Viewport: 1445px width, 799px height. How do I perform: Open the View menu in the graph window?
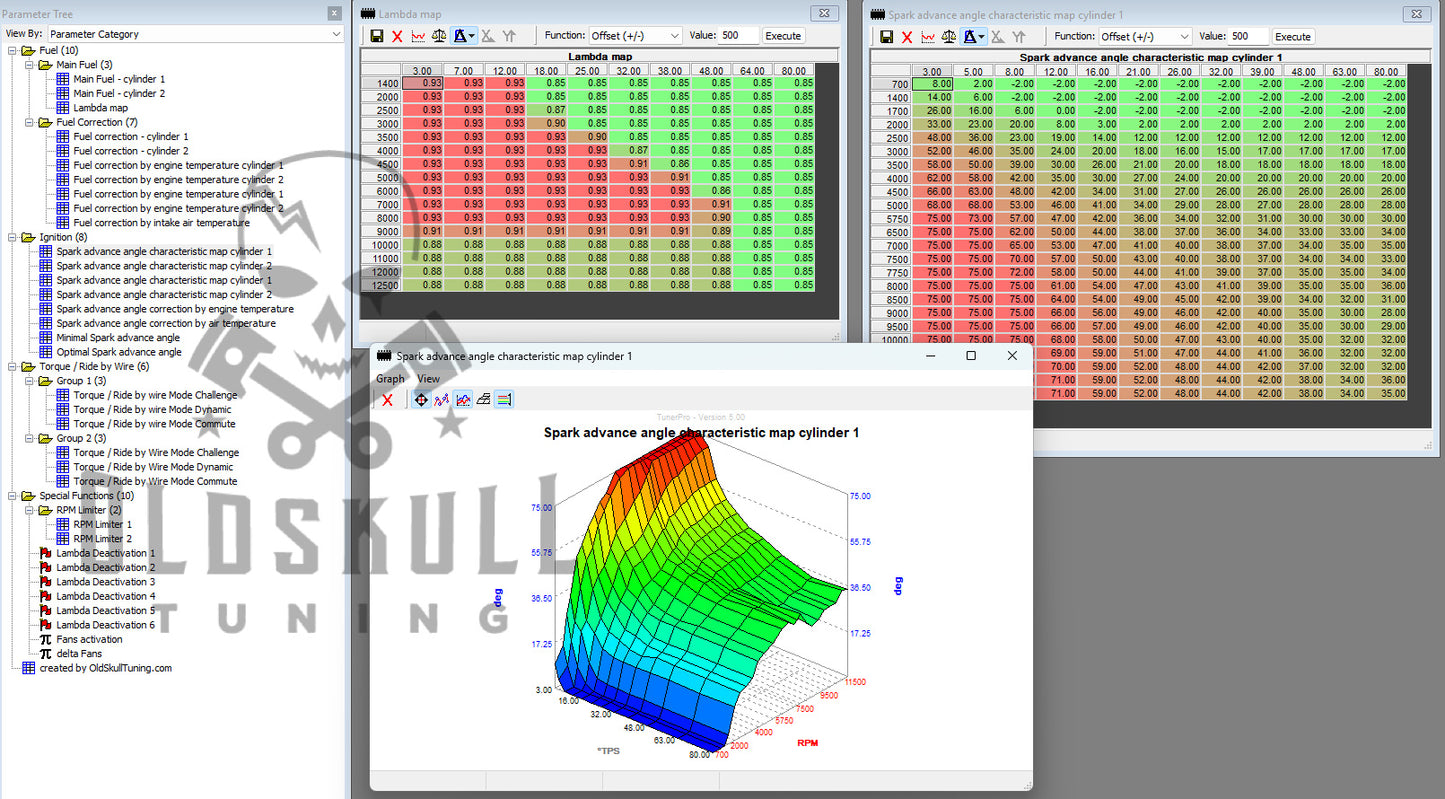point(428,379)
